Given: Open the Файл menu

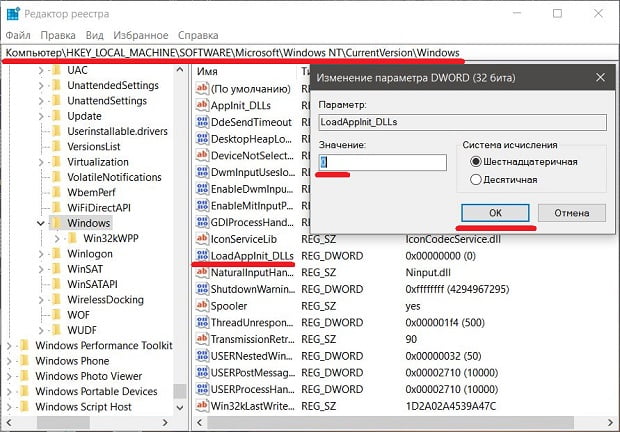Looking at the screenshot, I should 20,34.
